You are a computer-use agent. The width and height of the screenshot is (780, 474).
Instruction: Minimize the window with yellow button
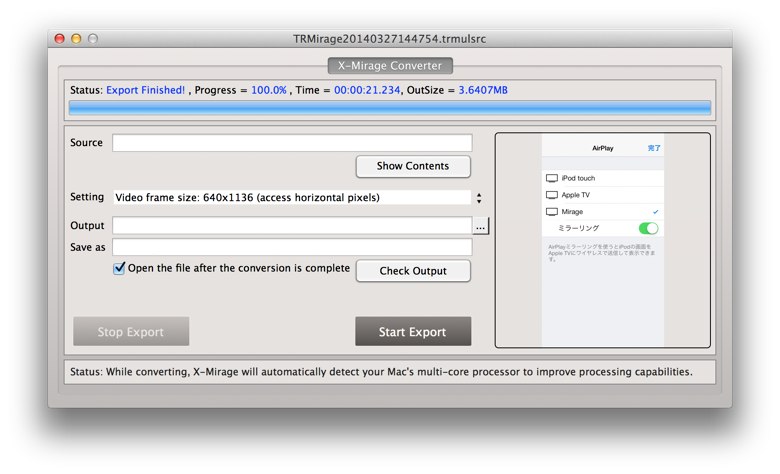pos(76,39)
